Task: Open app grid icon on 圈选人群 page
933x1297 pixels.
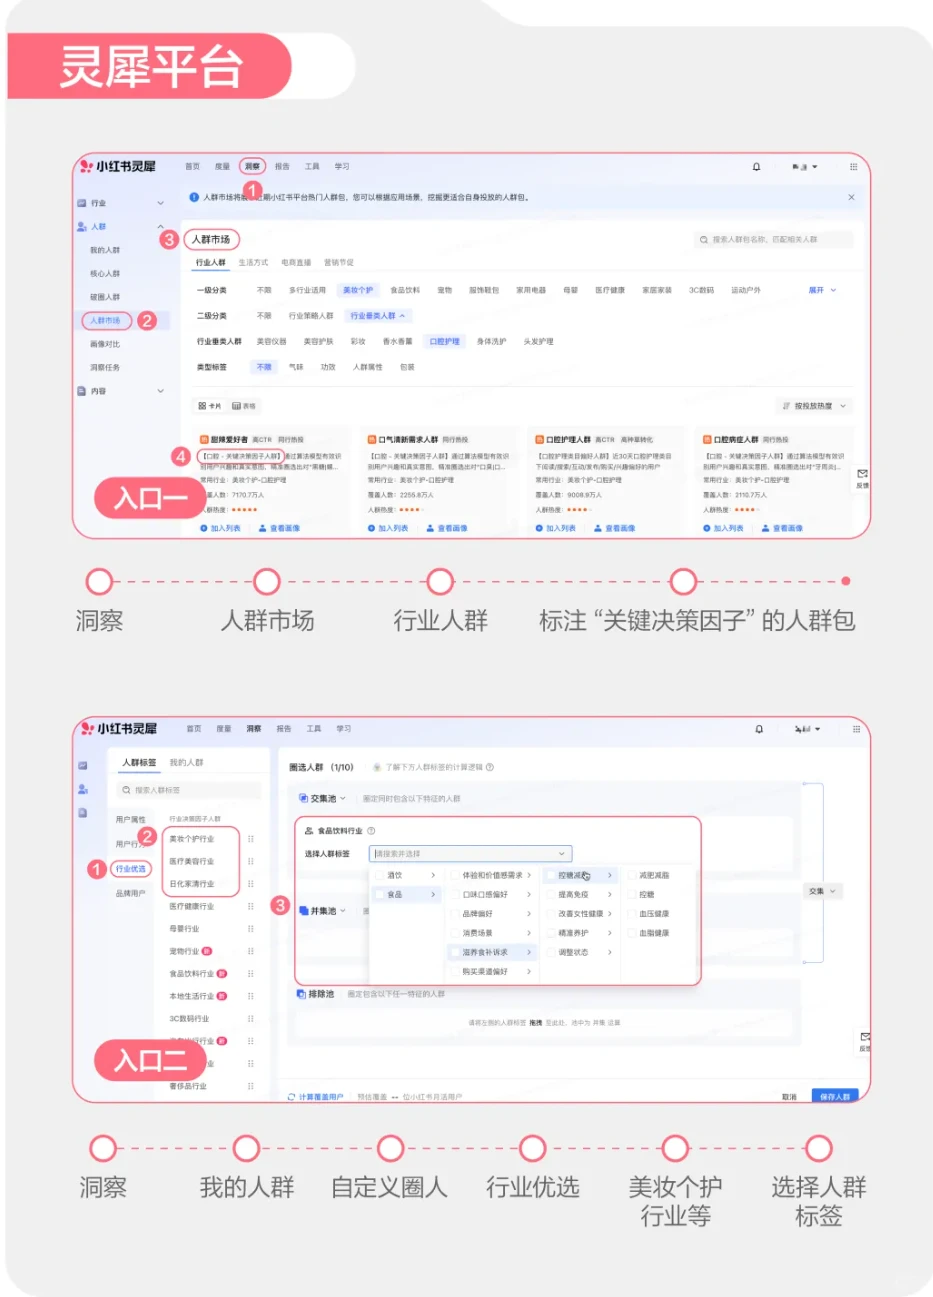Action: tap(856, 729)
